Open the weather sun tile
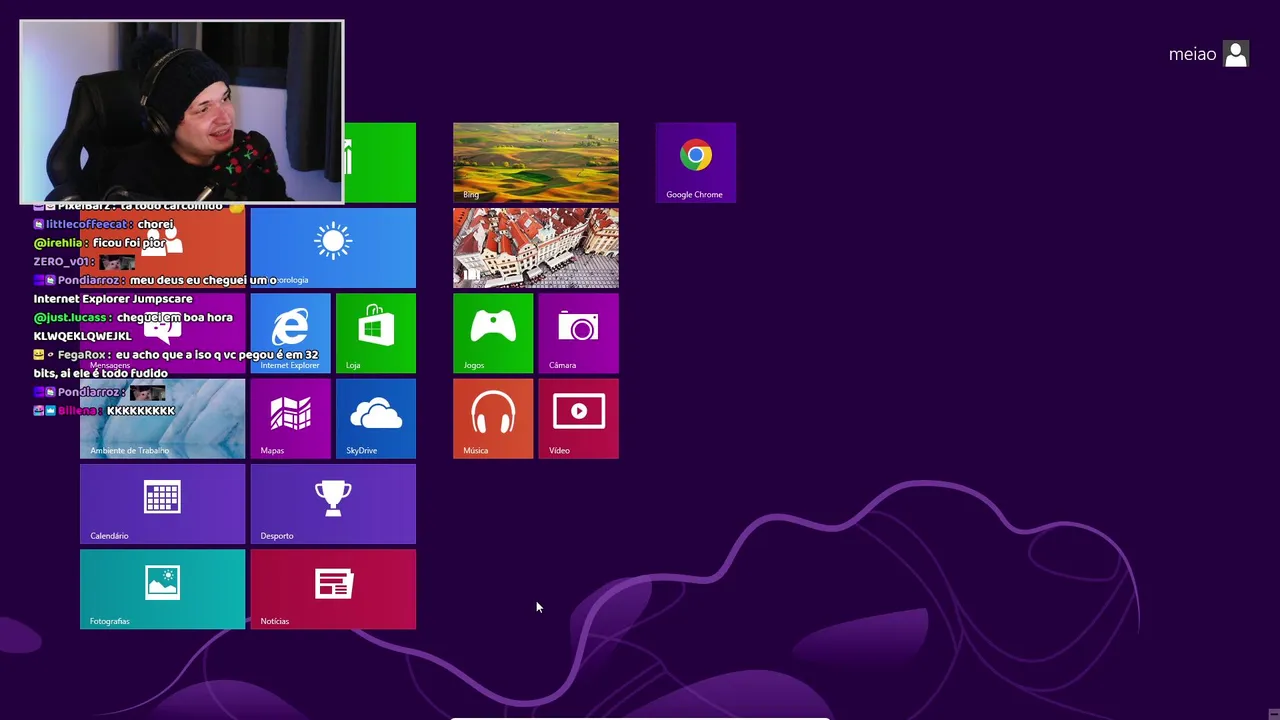The width and height of the screenshot is (1280, 720). pos(333,248)
